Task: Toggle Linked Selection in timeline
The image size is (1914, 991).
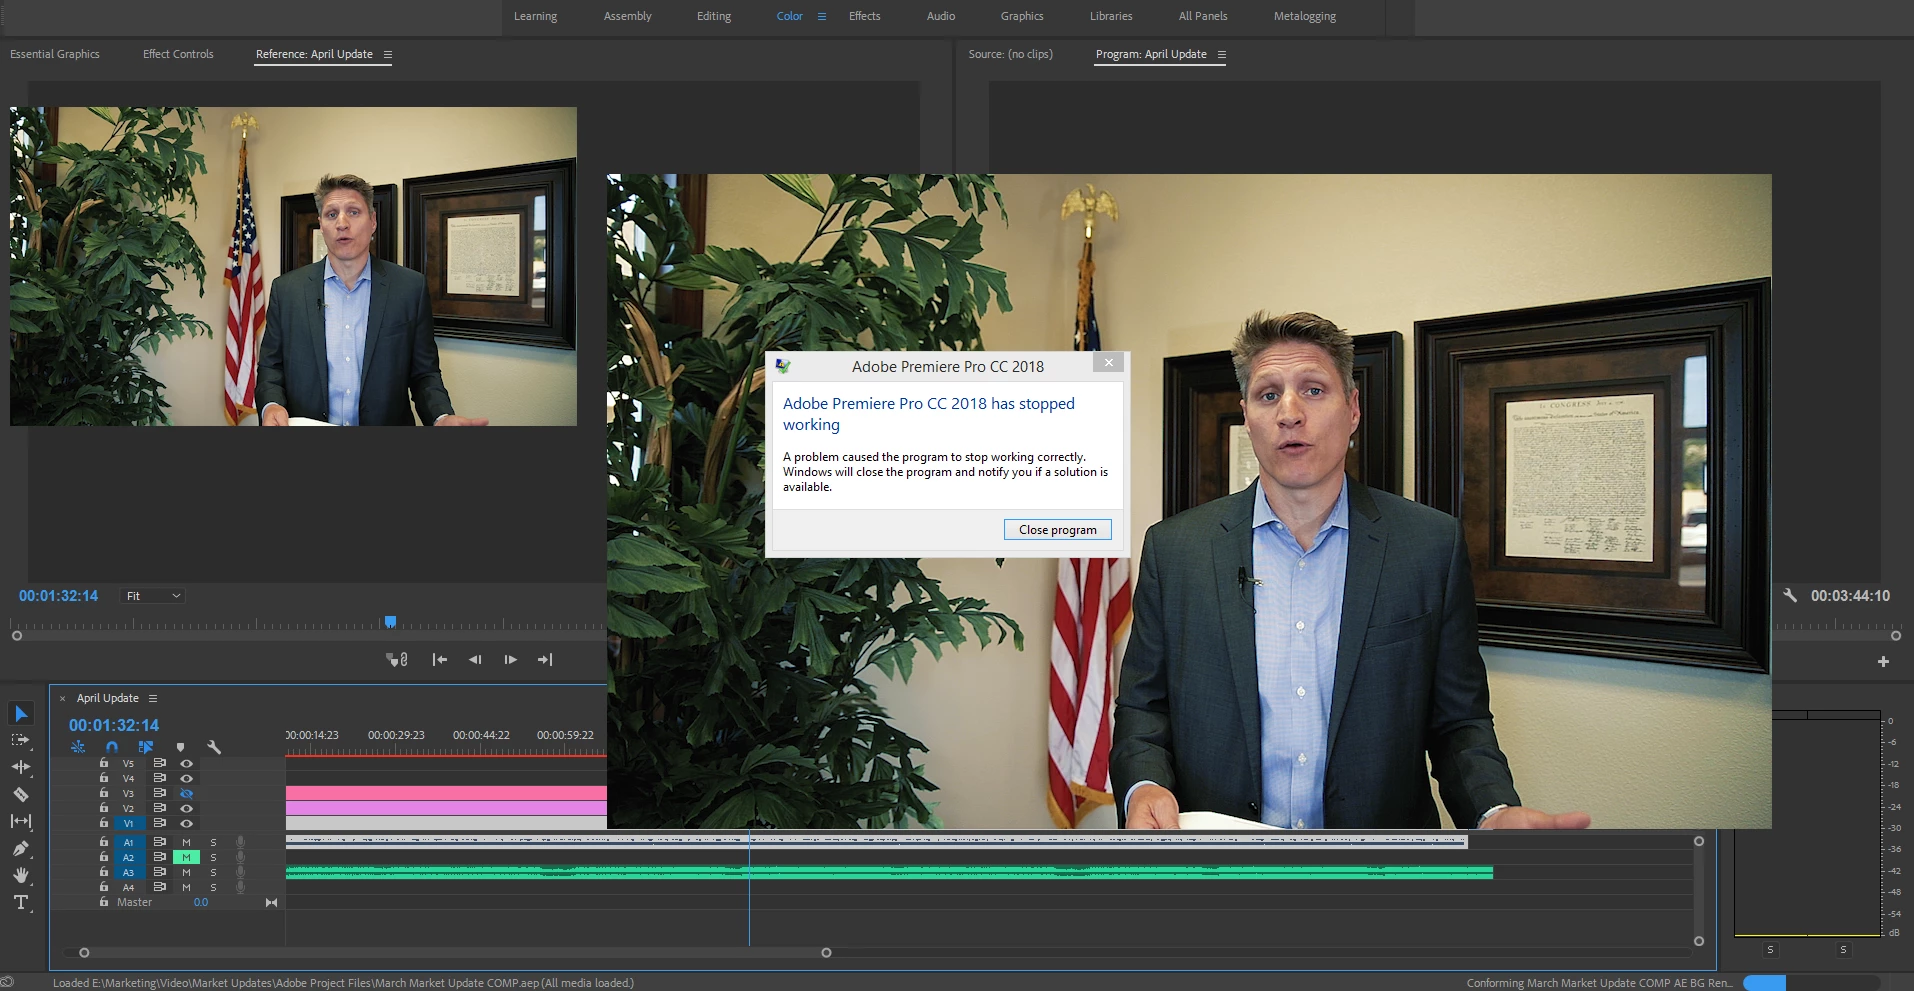Action: [x=146, y=747]
